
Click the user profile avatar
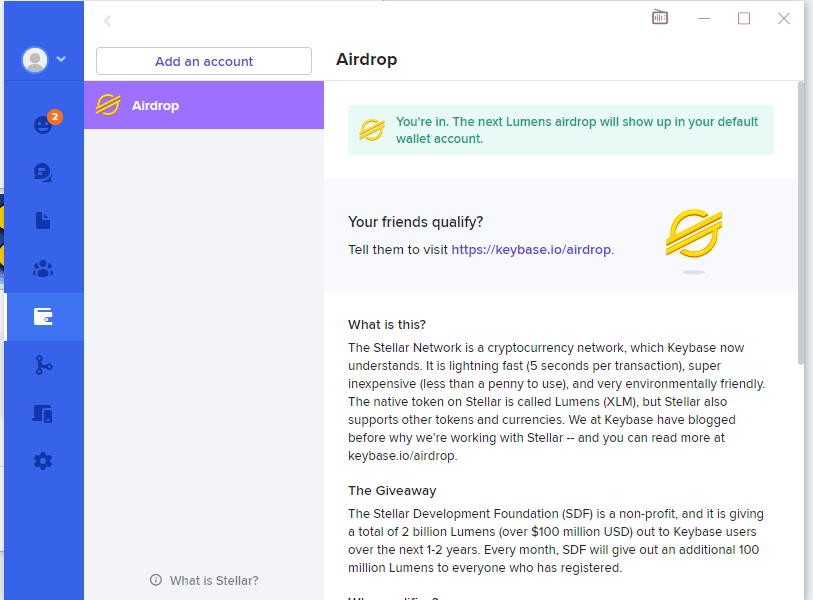[x=35, y=60]
